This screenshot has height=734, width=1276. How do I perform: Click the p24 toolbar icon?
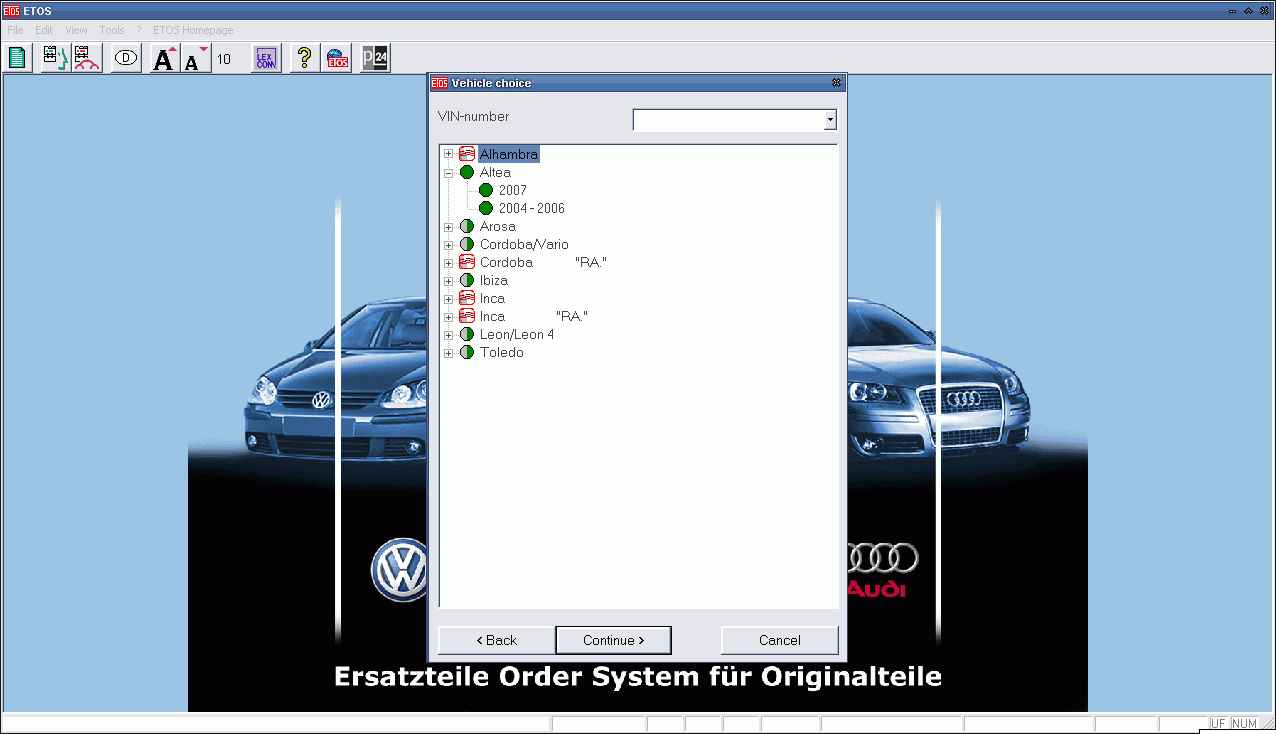coord(375,58)
